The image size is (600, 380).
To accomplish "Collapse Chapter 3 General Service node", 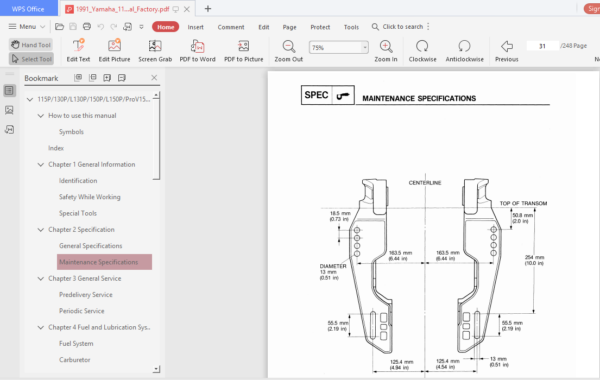I will (41, 279).
